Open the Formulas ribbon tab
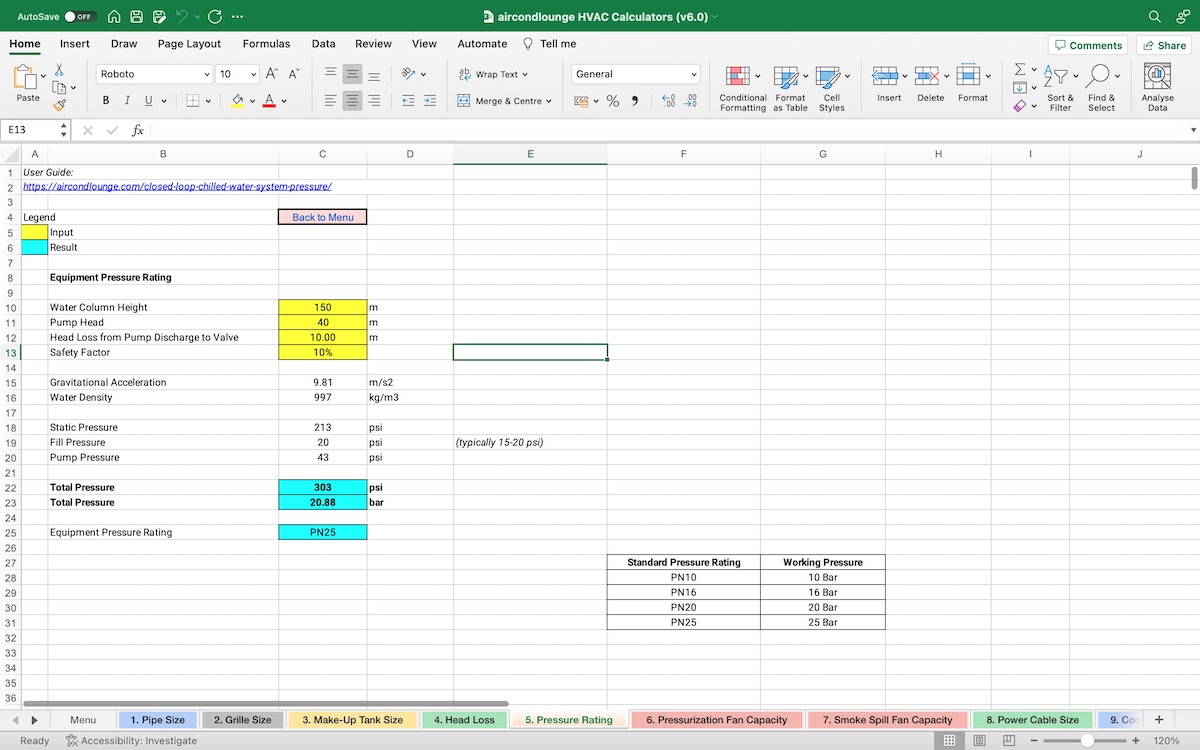Image resolution: width=1200 pixels, height=750 pixels. [x=266, y=44]
